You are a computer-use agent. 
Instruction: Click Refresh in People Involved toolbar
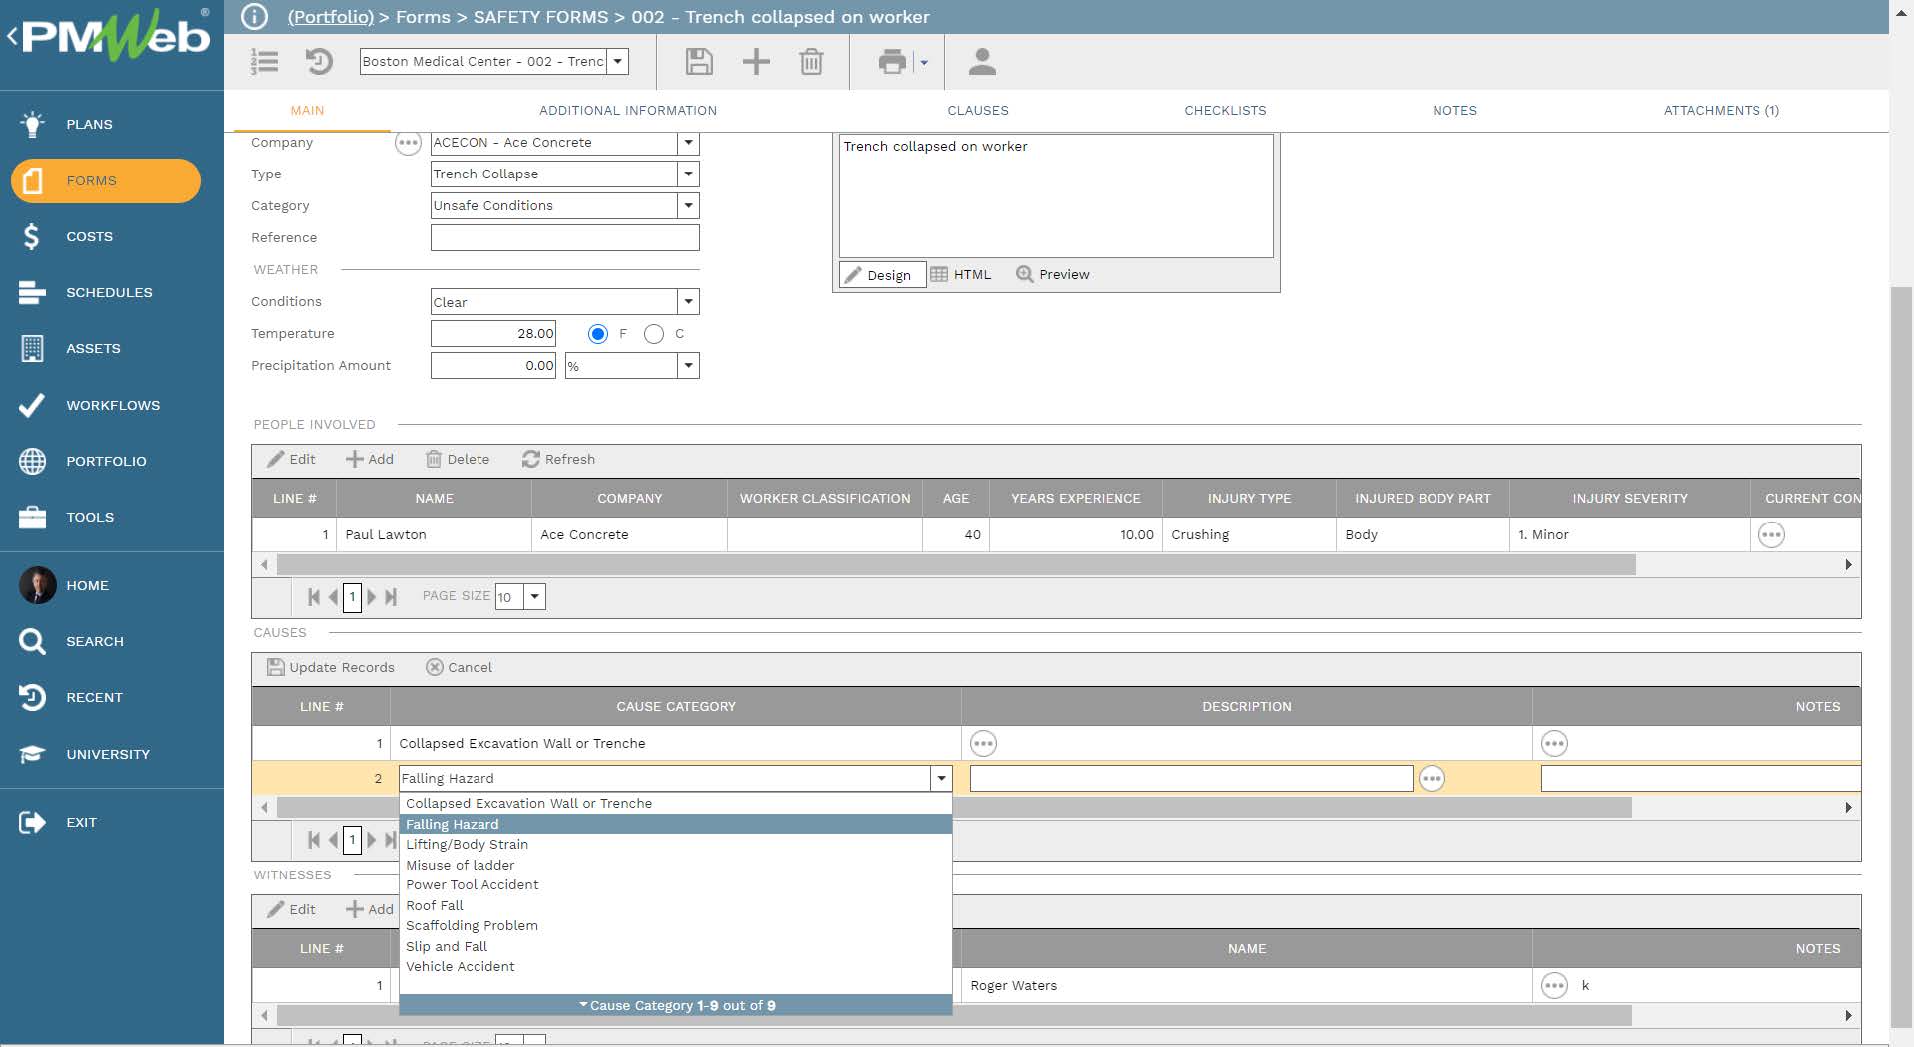558,459
